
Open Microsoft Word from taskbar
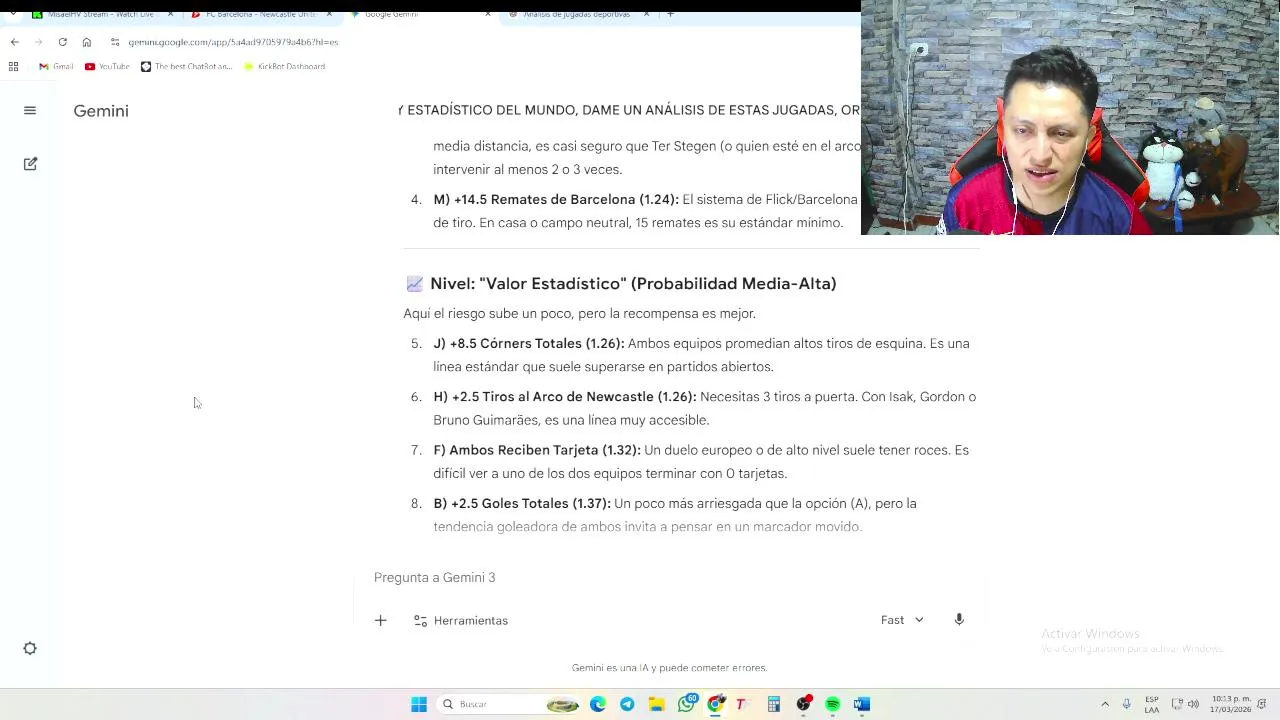coord(862,704)
